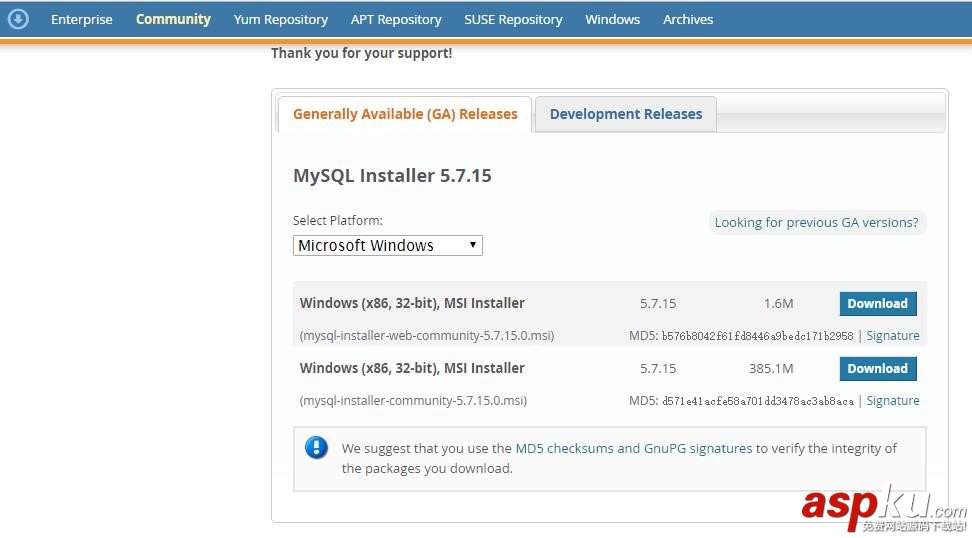Click the mysql-installer-community-5.7.15.0.msi filename

pos(413,401)
